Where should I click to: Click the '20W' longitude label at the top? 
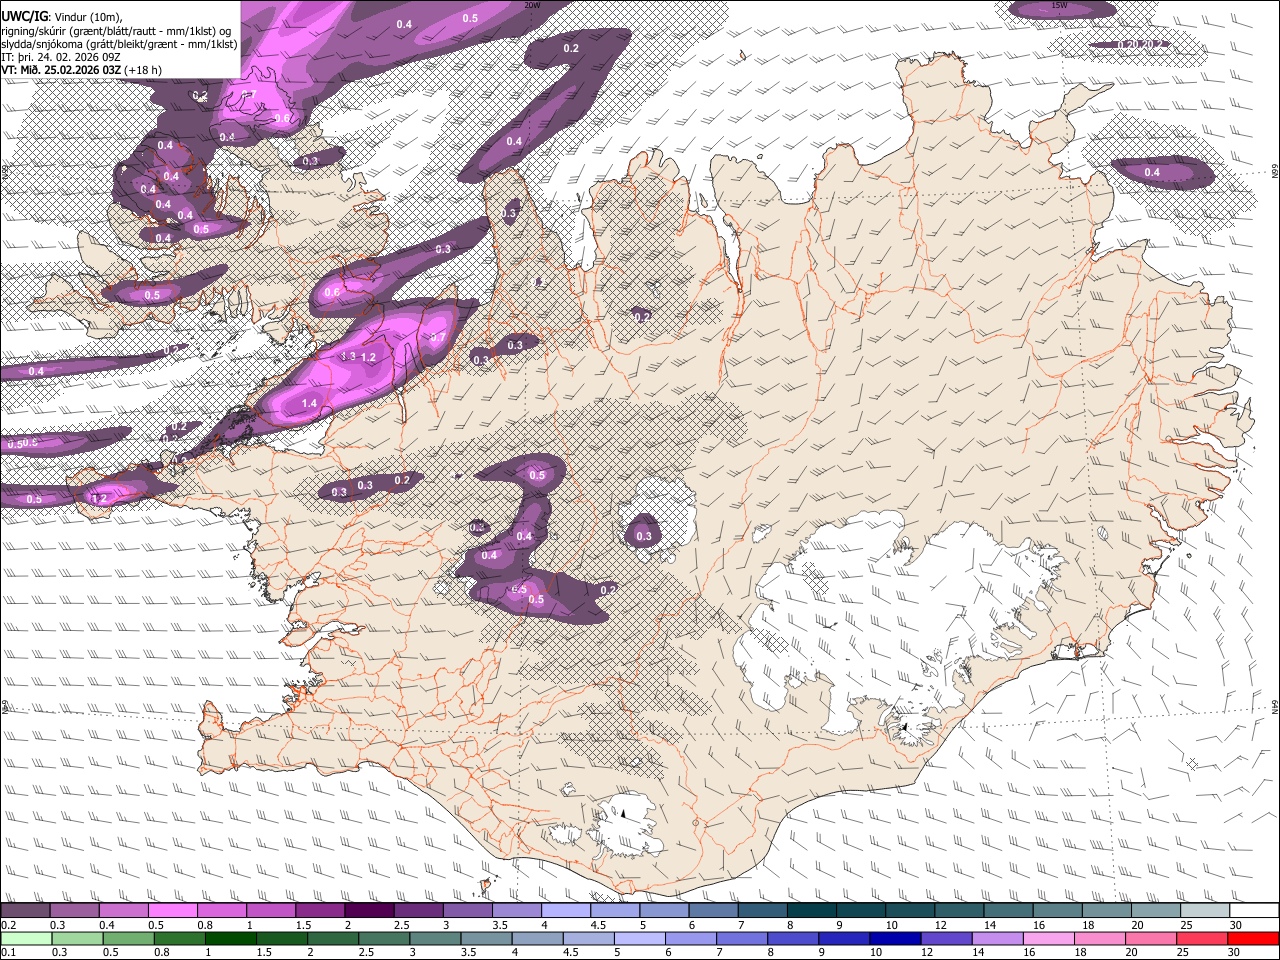click(x=533, y=5)
